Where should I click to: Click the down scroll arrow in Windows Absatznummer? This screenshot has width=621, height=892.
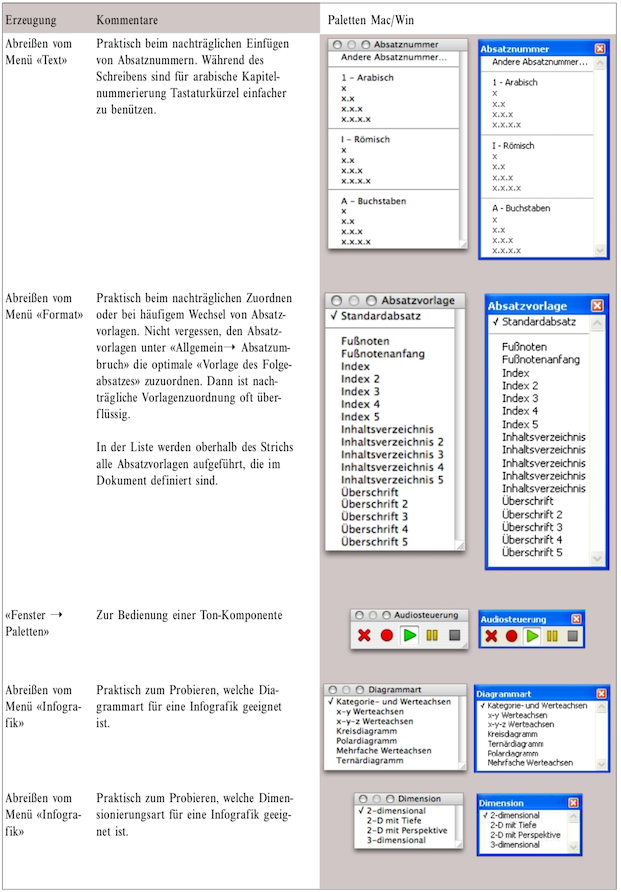tap(600, 250)
